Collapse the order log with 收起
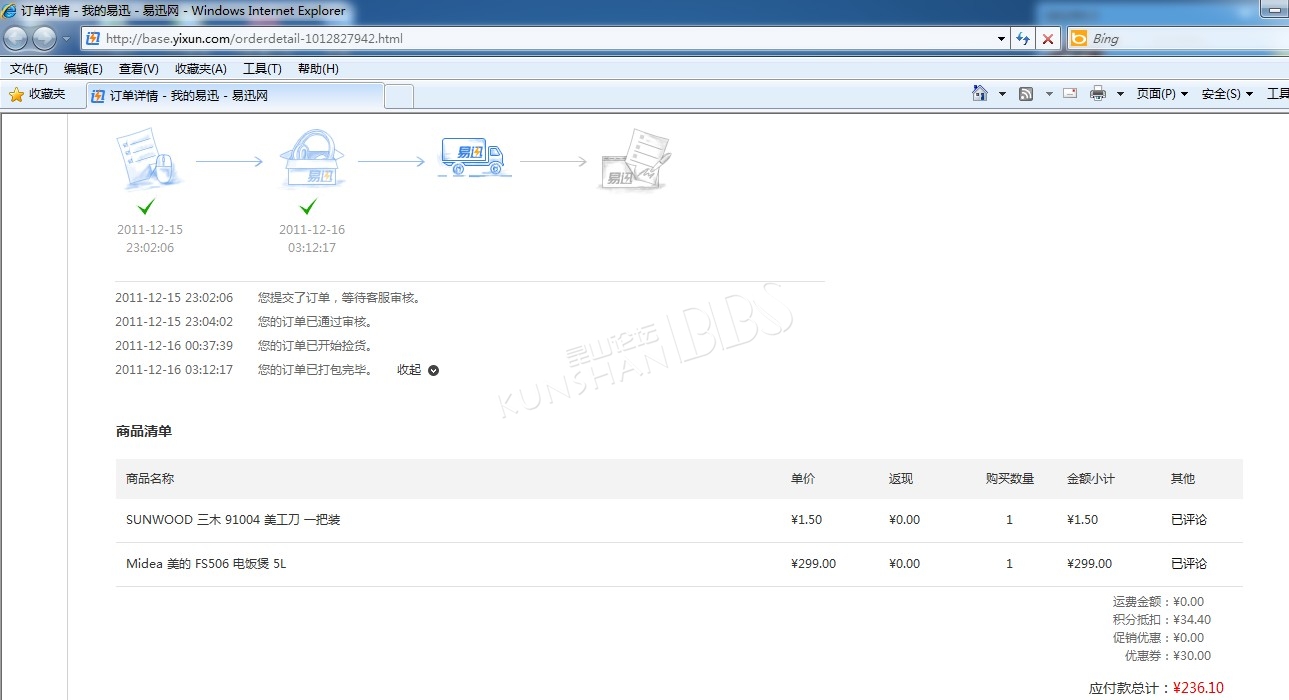 418,370
